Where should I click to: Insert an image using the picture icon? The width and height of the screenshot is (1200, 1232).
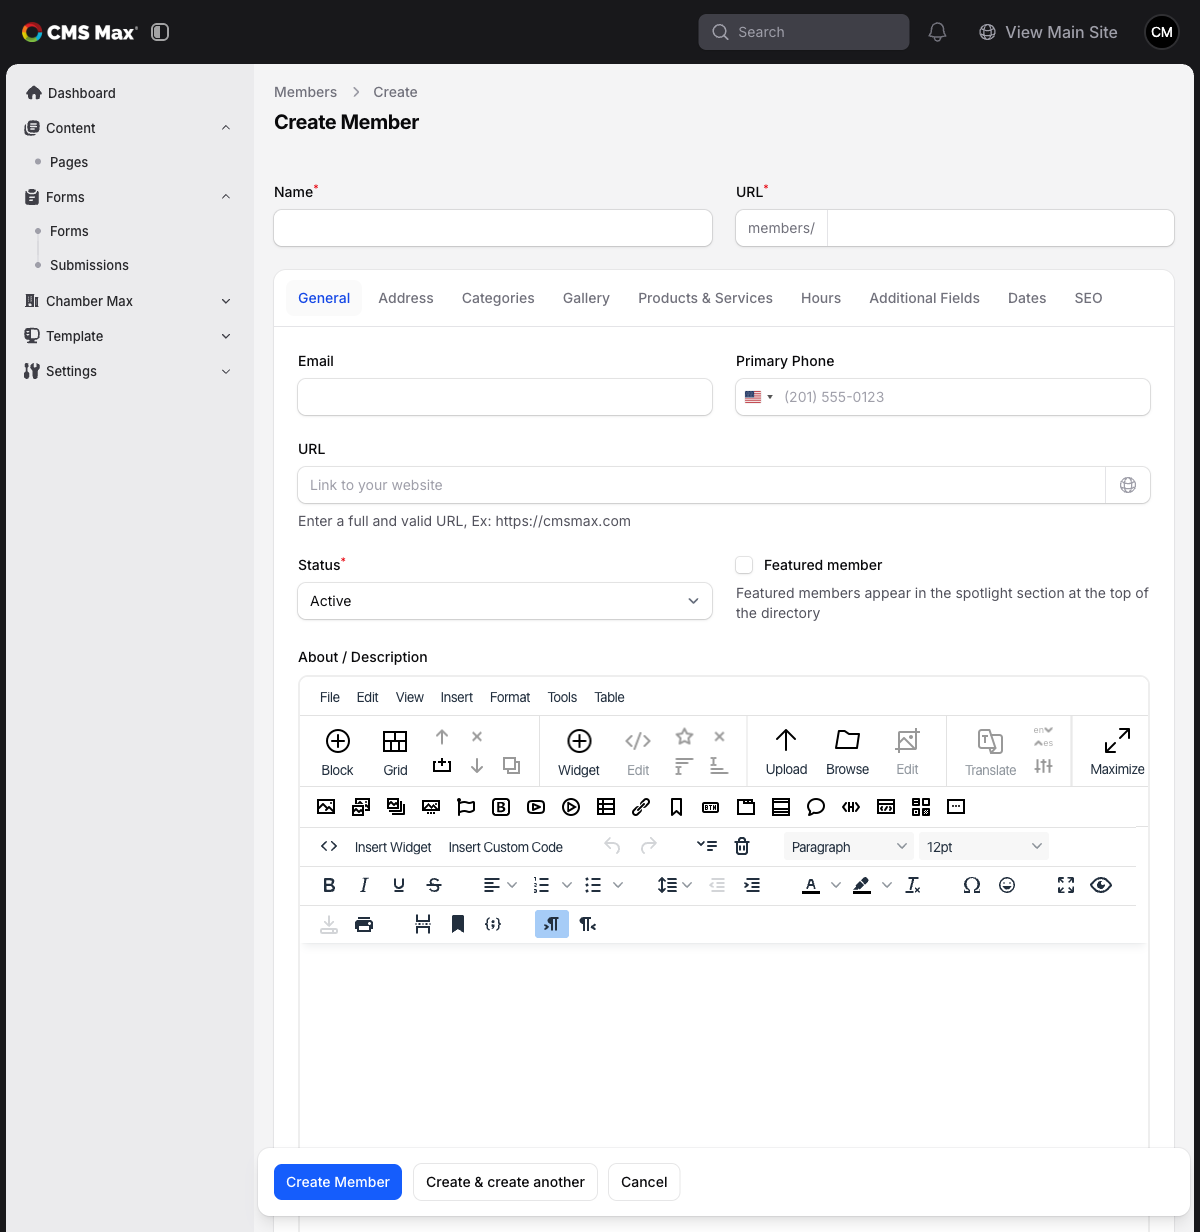(x=326, y=807)
